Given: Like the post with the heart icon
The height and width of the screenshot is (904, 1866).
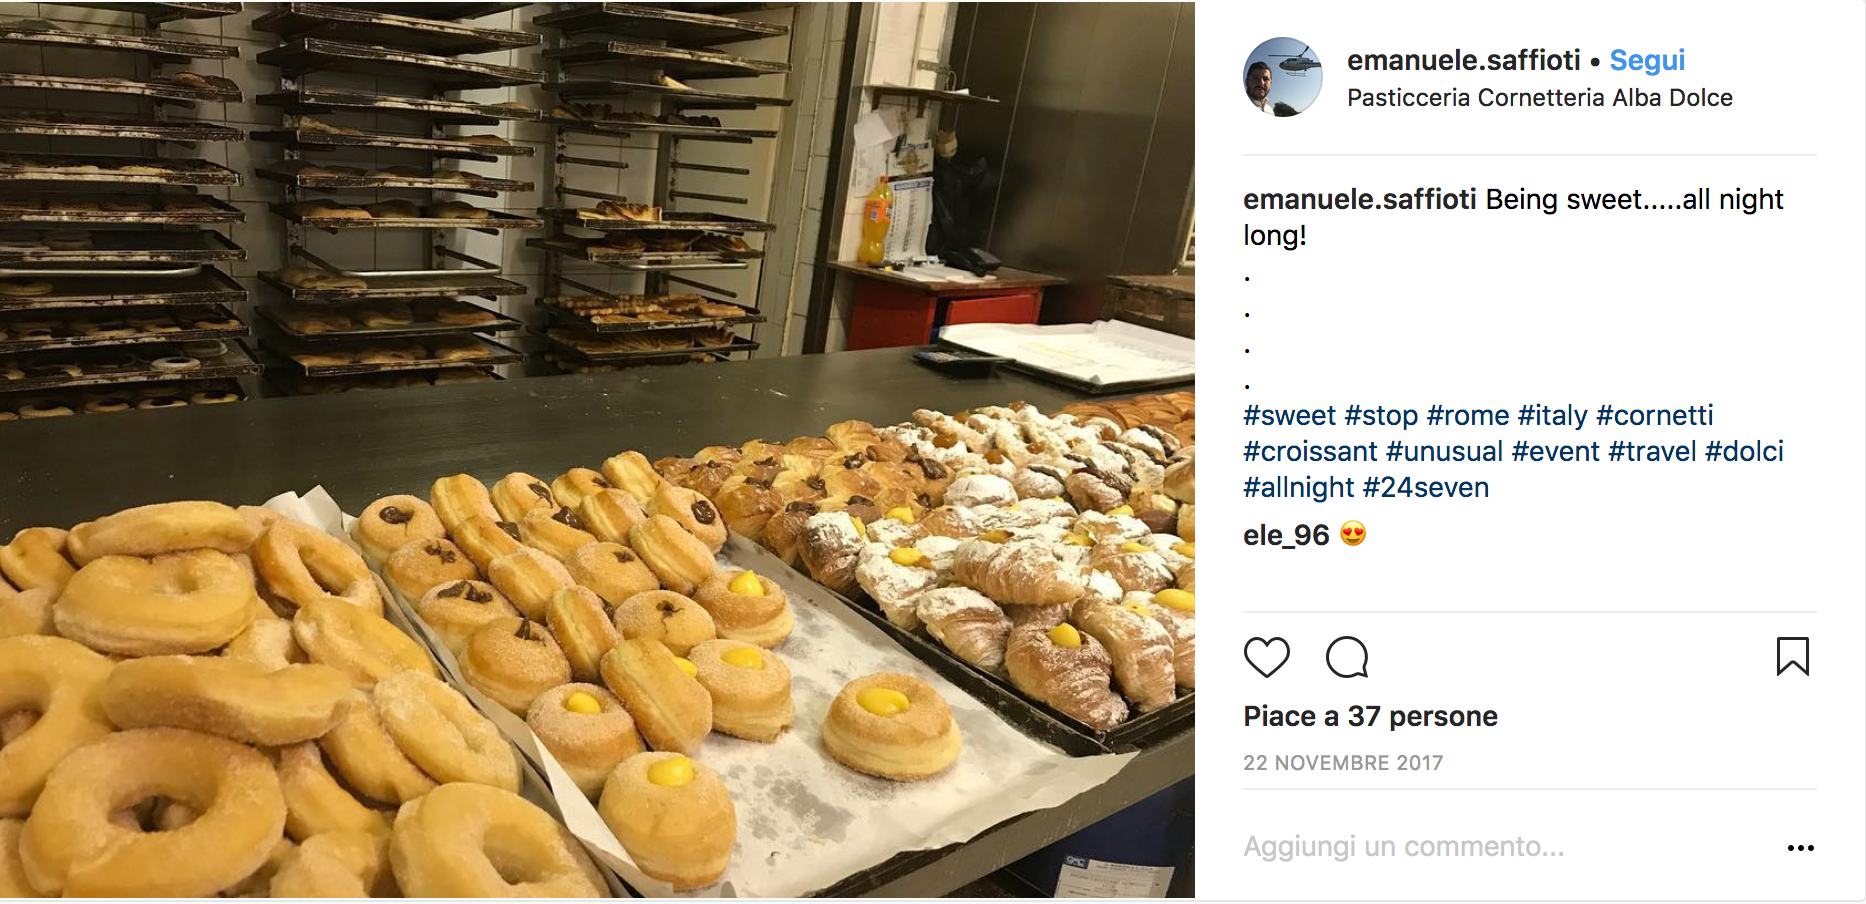Looking at the screenshot, I should [1266, 657].
